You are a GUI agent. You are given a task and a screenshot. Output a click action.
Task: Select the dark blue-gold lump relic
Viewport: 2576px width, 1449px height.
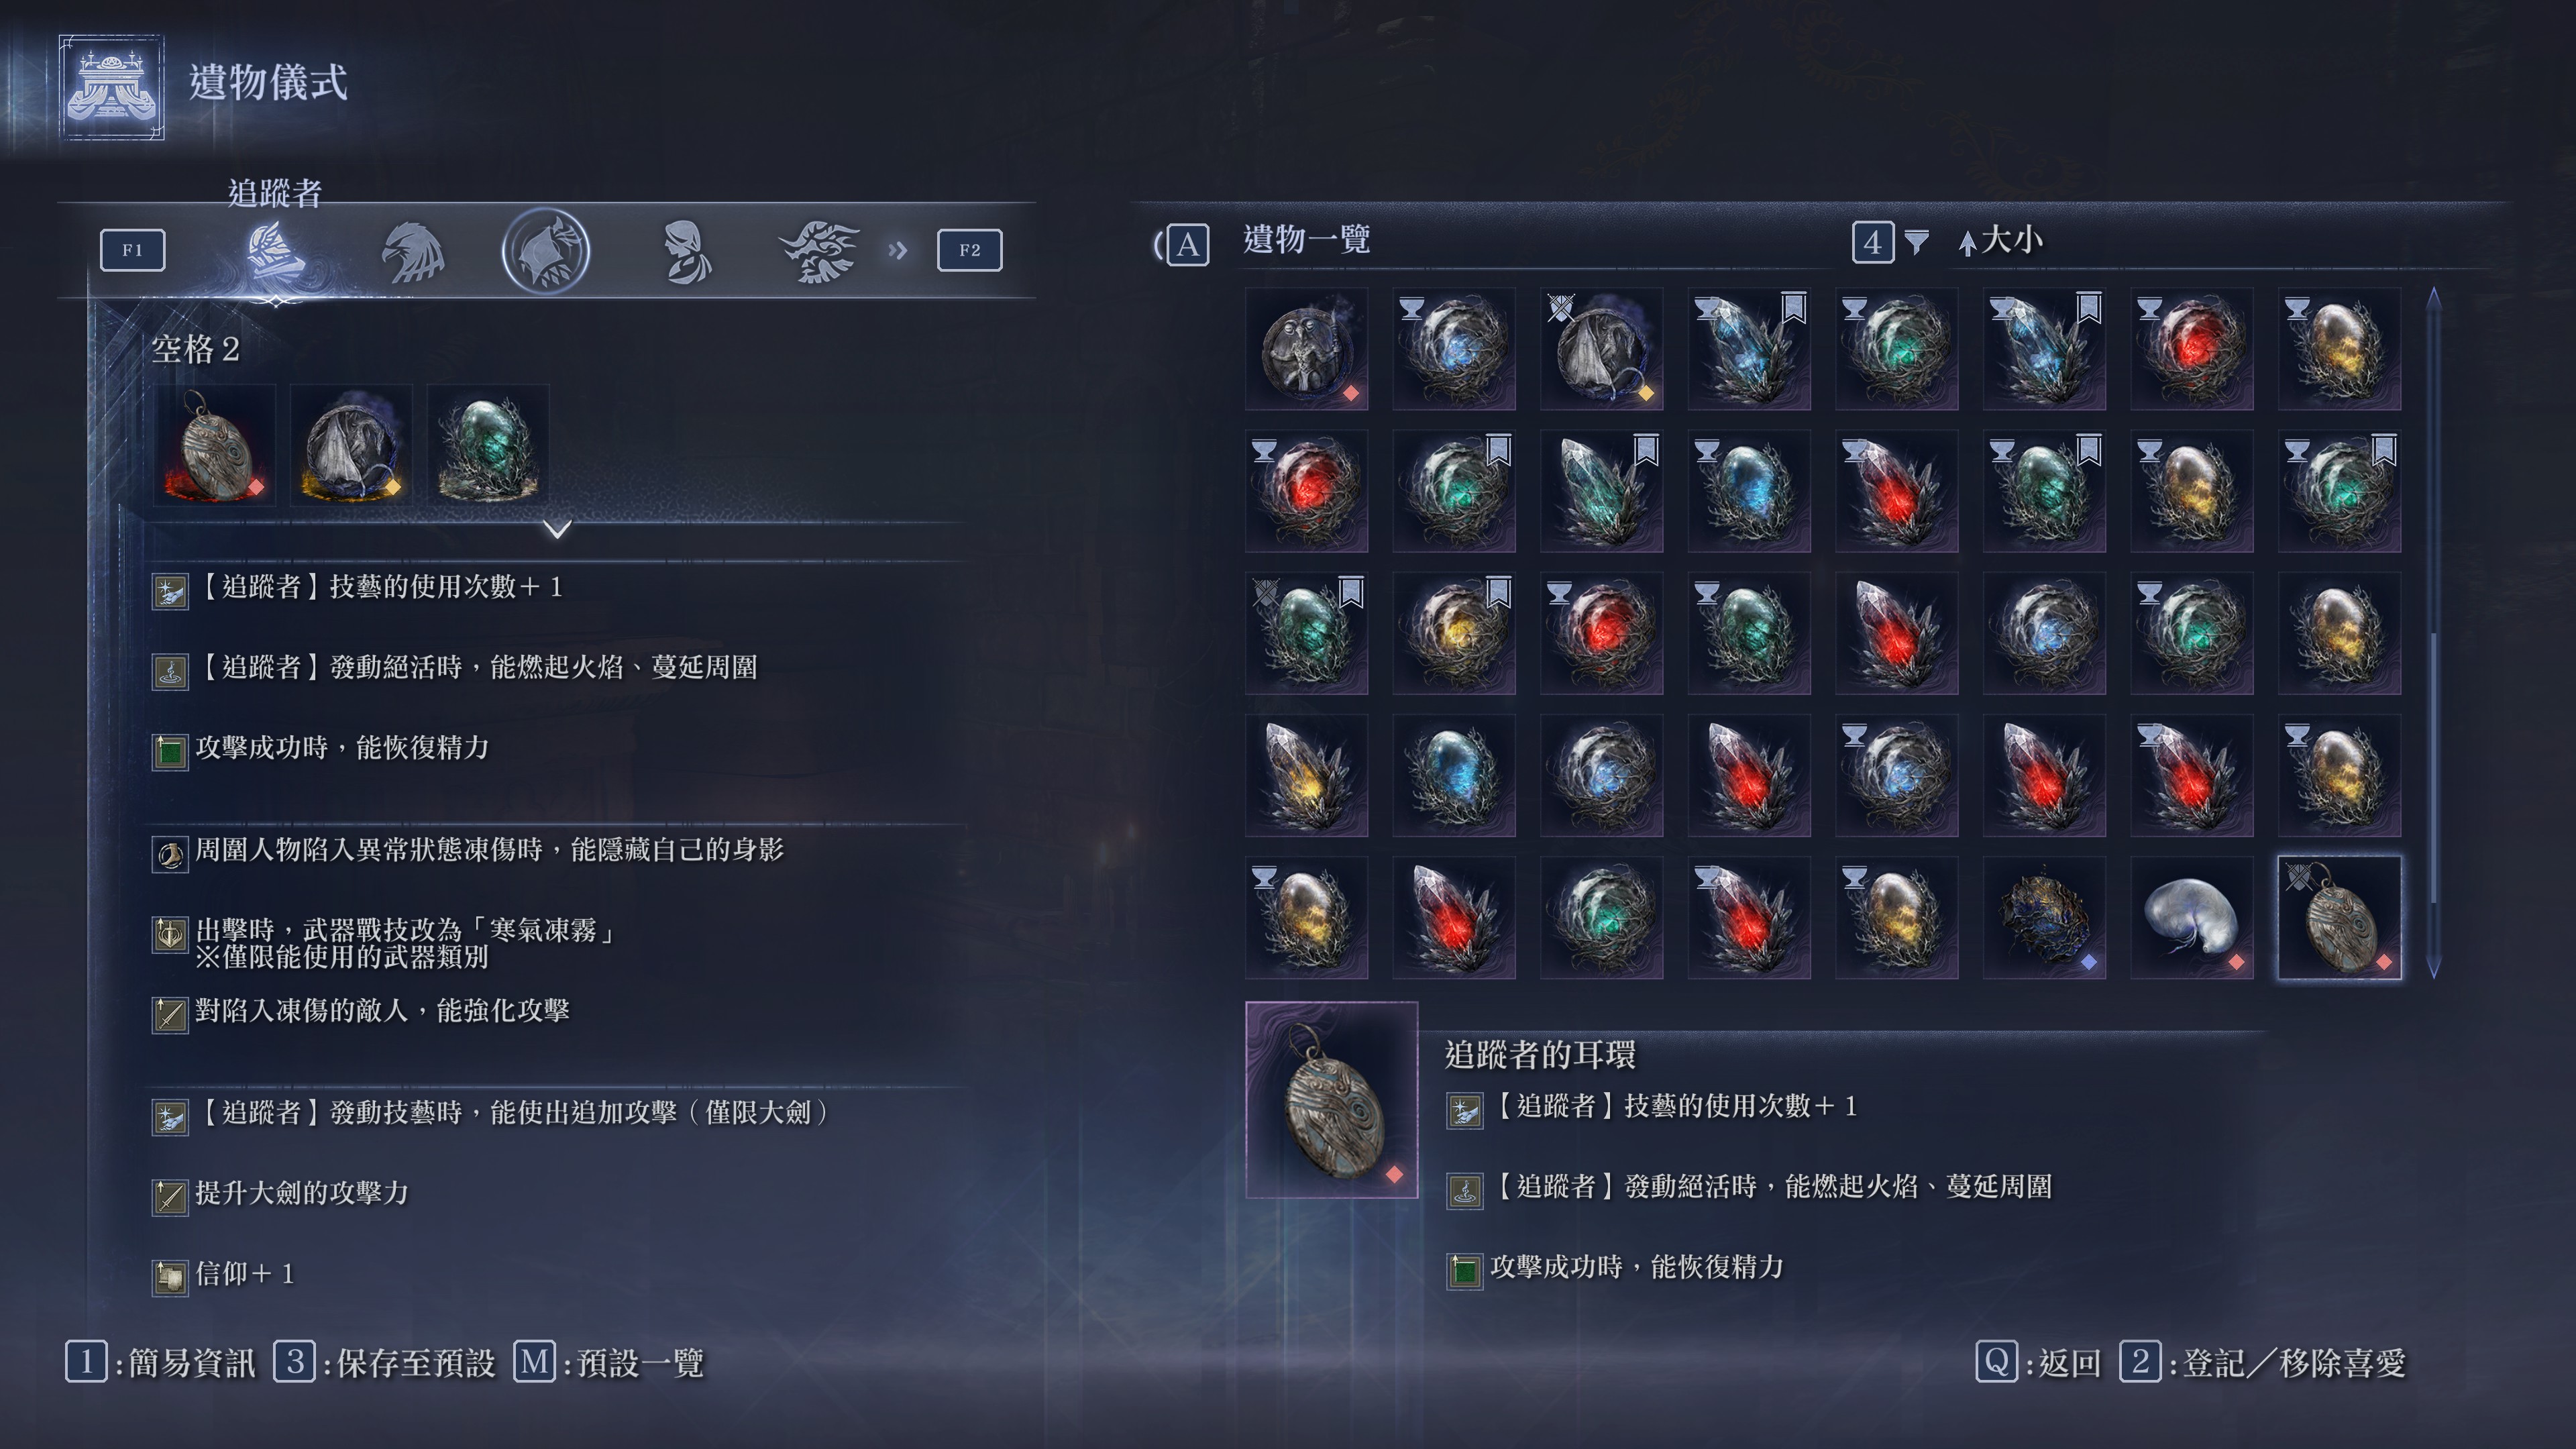pyautogui.click(x=2043, y=917)
